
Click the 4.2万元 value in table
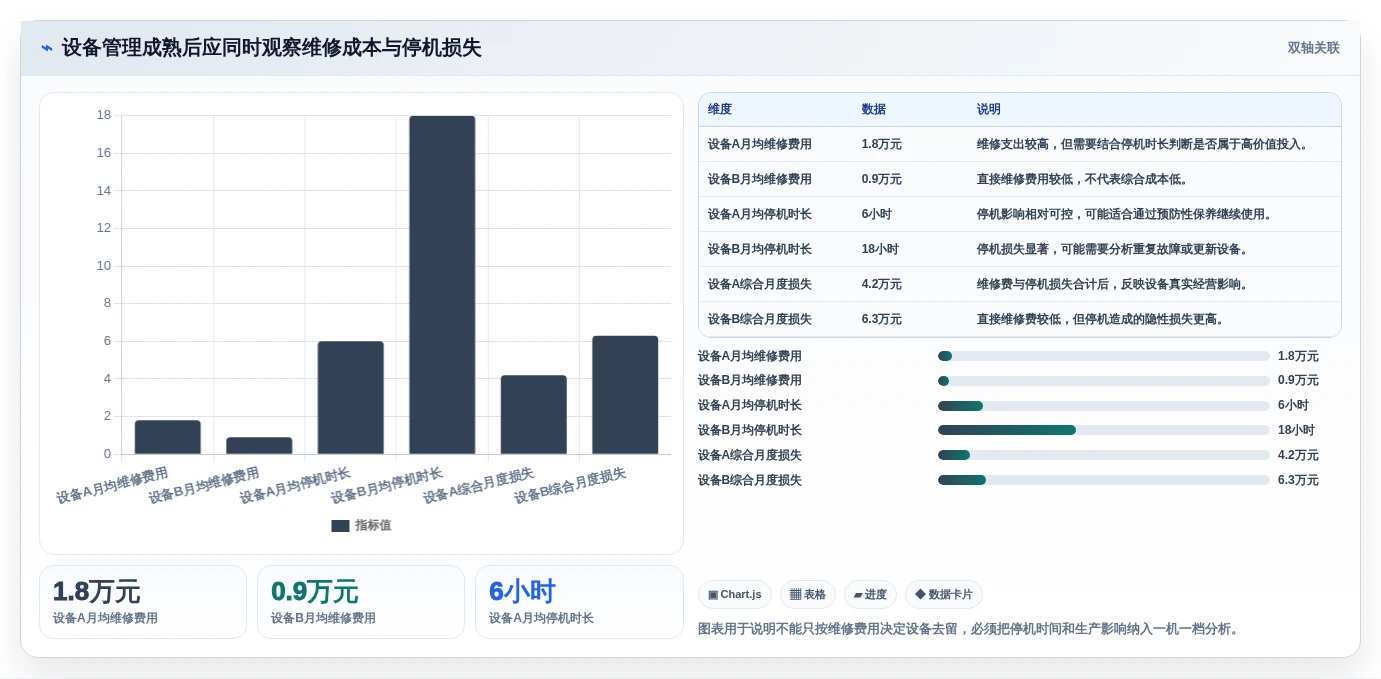coord(882,285)
